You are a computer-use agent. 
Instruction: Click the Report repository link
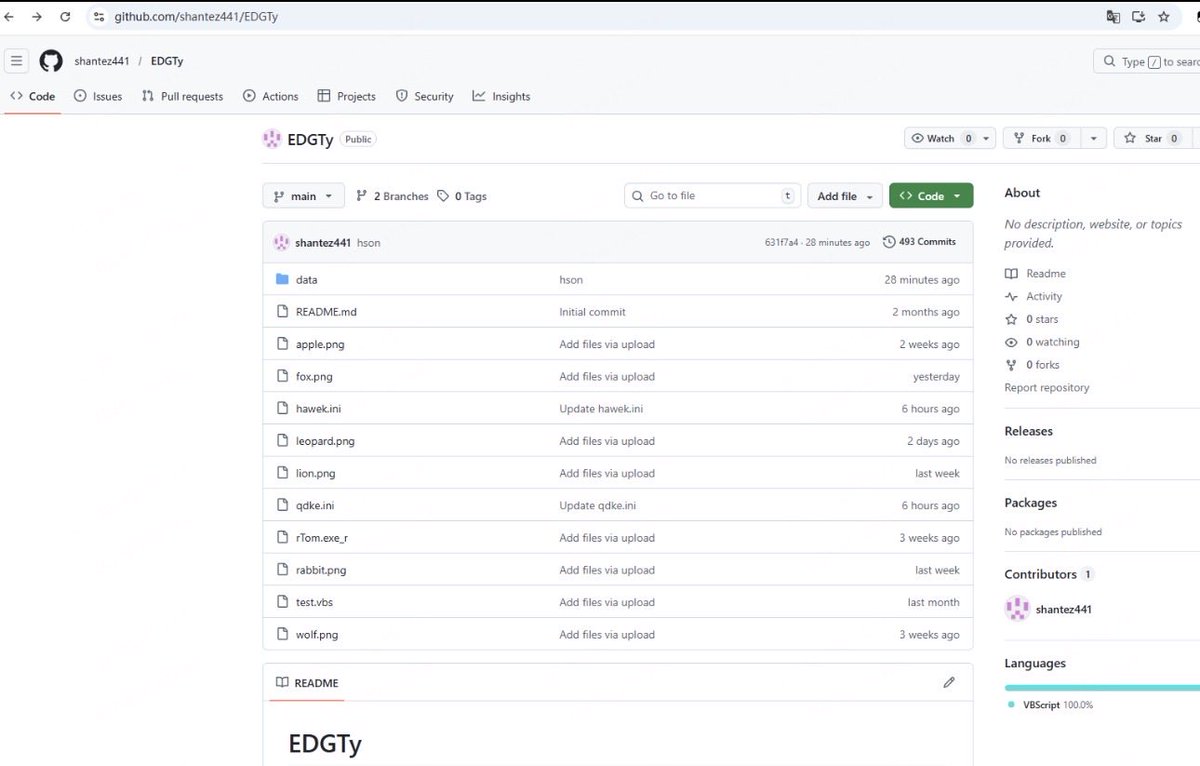pyautogui.click(x=1047, y=388)
